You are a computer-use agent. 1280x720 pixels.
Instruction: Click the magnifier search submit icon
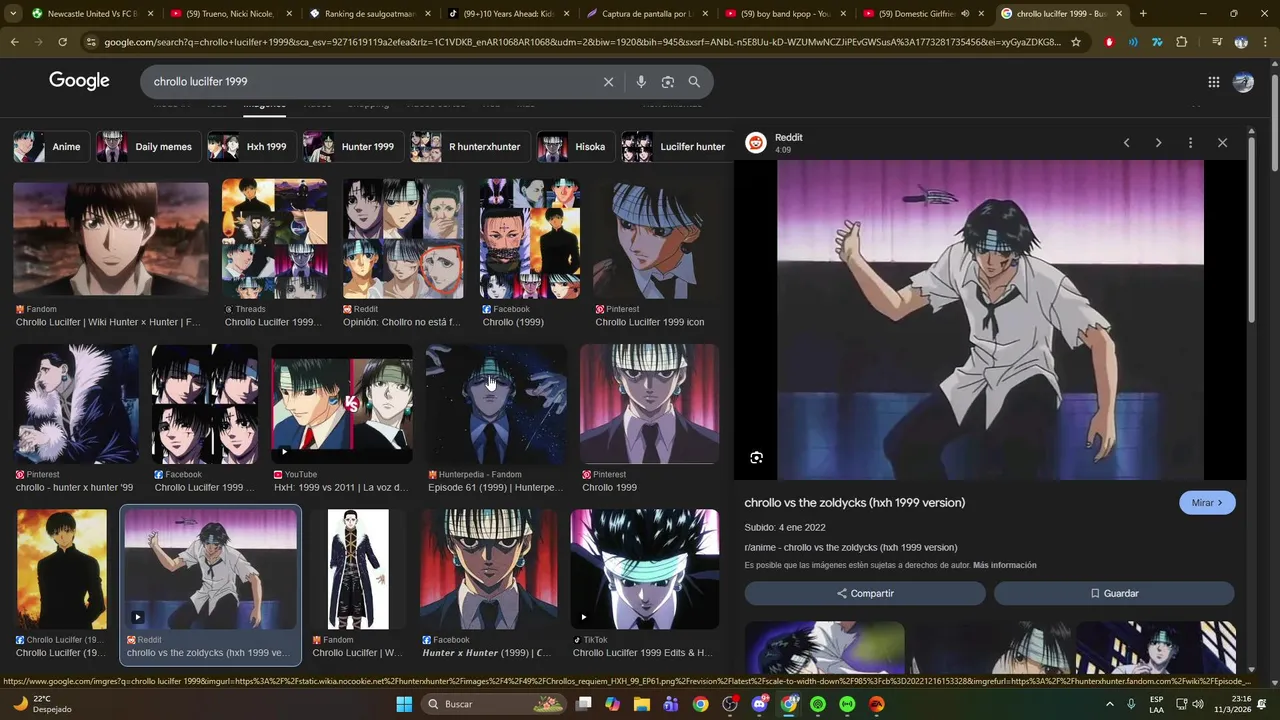pos(694,82)
